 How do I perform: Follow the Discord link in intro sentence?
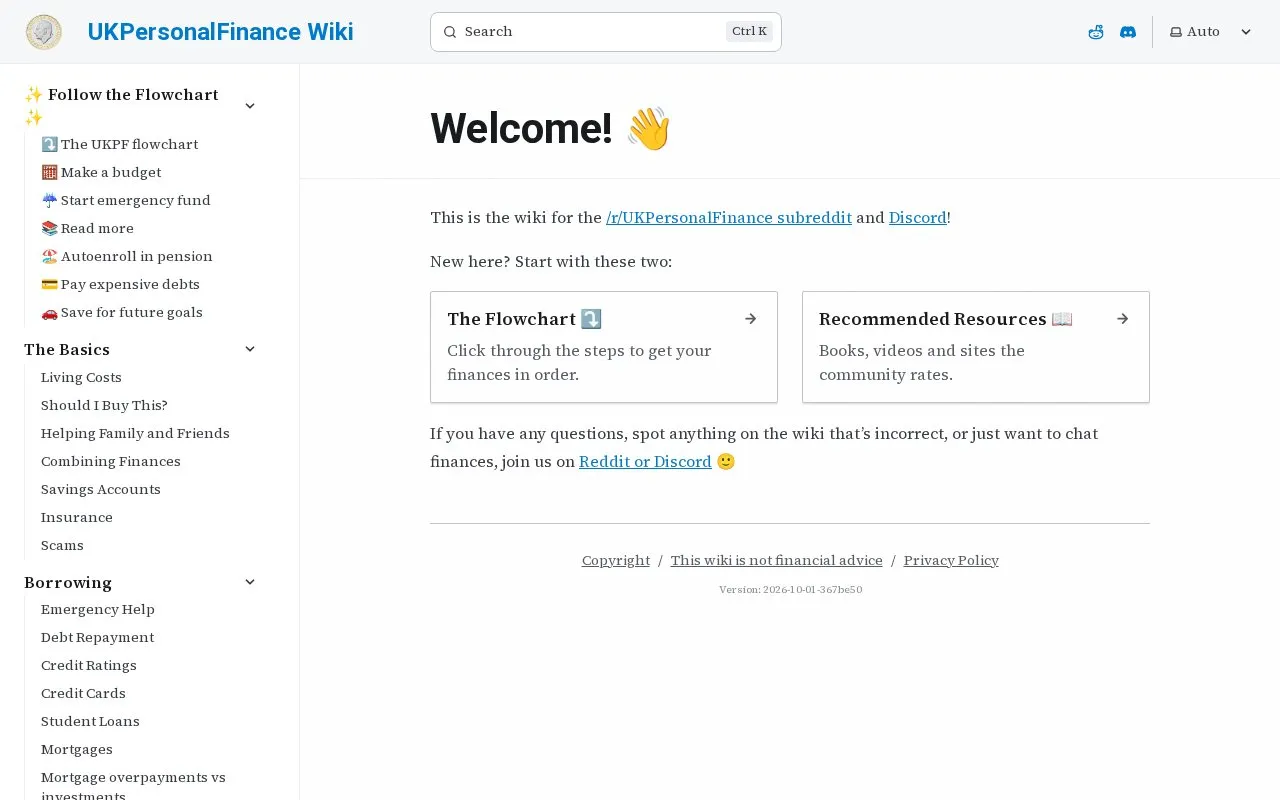(917, 218)
